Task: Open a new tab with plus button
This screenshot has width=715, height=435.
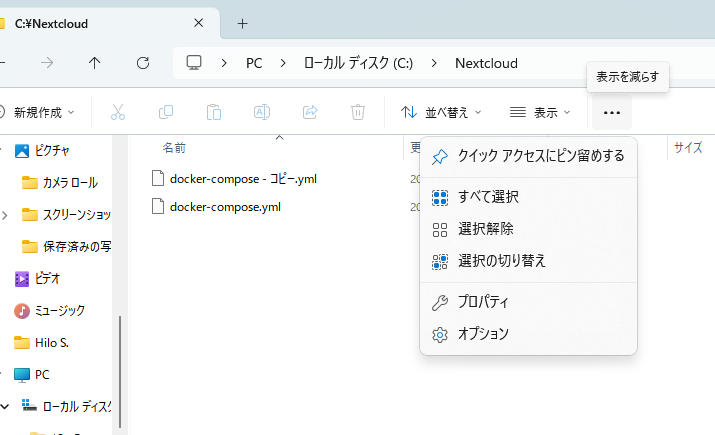Action: coord(242,22)
